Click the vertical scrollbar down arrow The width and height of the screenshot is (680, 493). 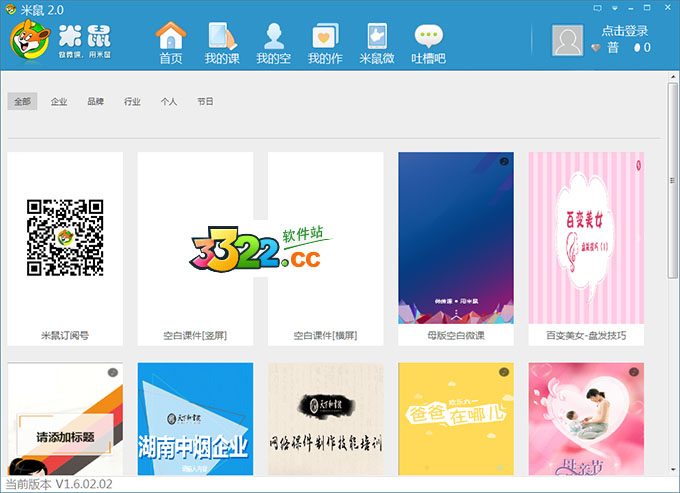672,468
